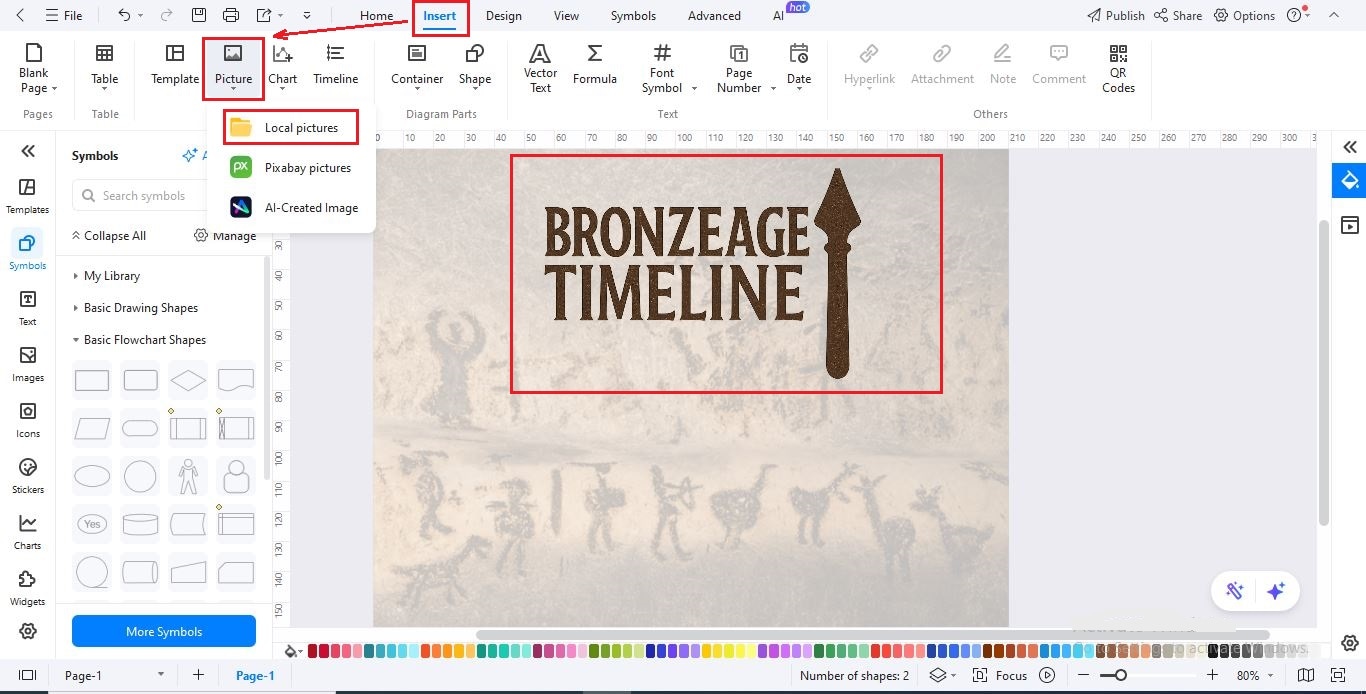Open the Table insert tool

pyautogui.click(x=104, y=68)
